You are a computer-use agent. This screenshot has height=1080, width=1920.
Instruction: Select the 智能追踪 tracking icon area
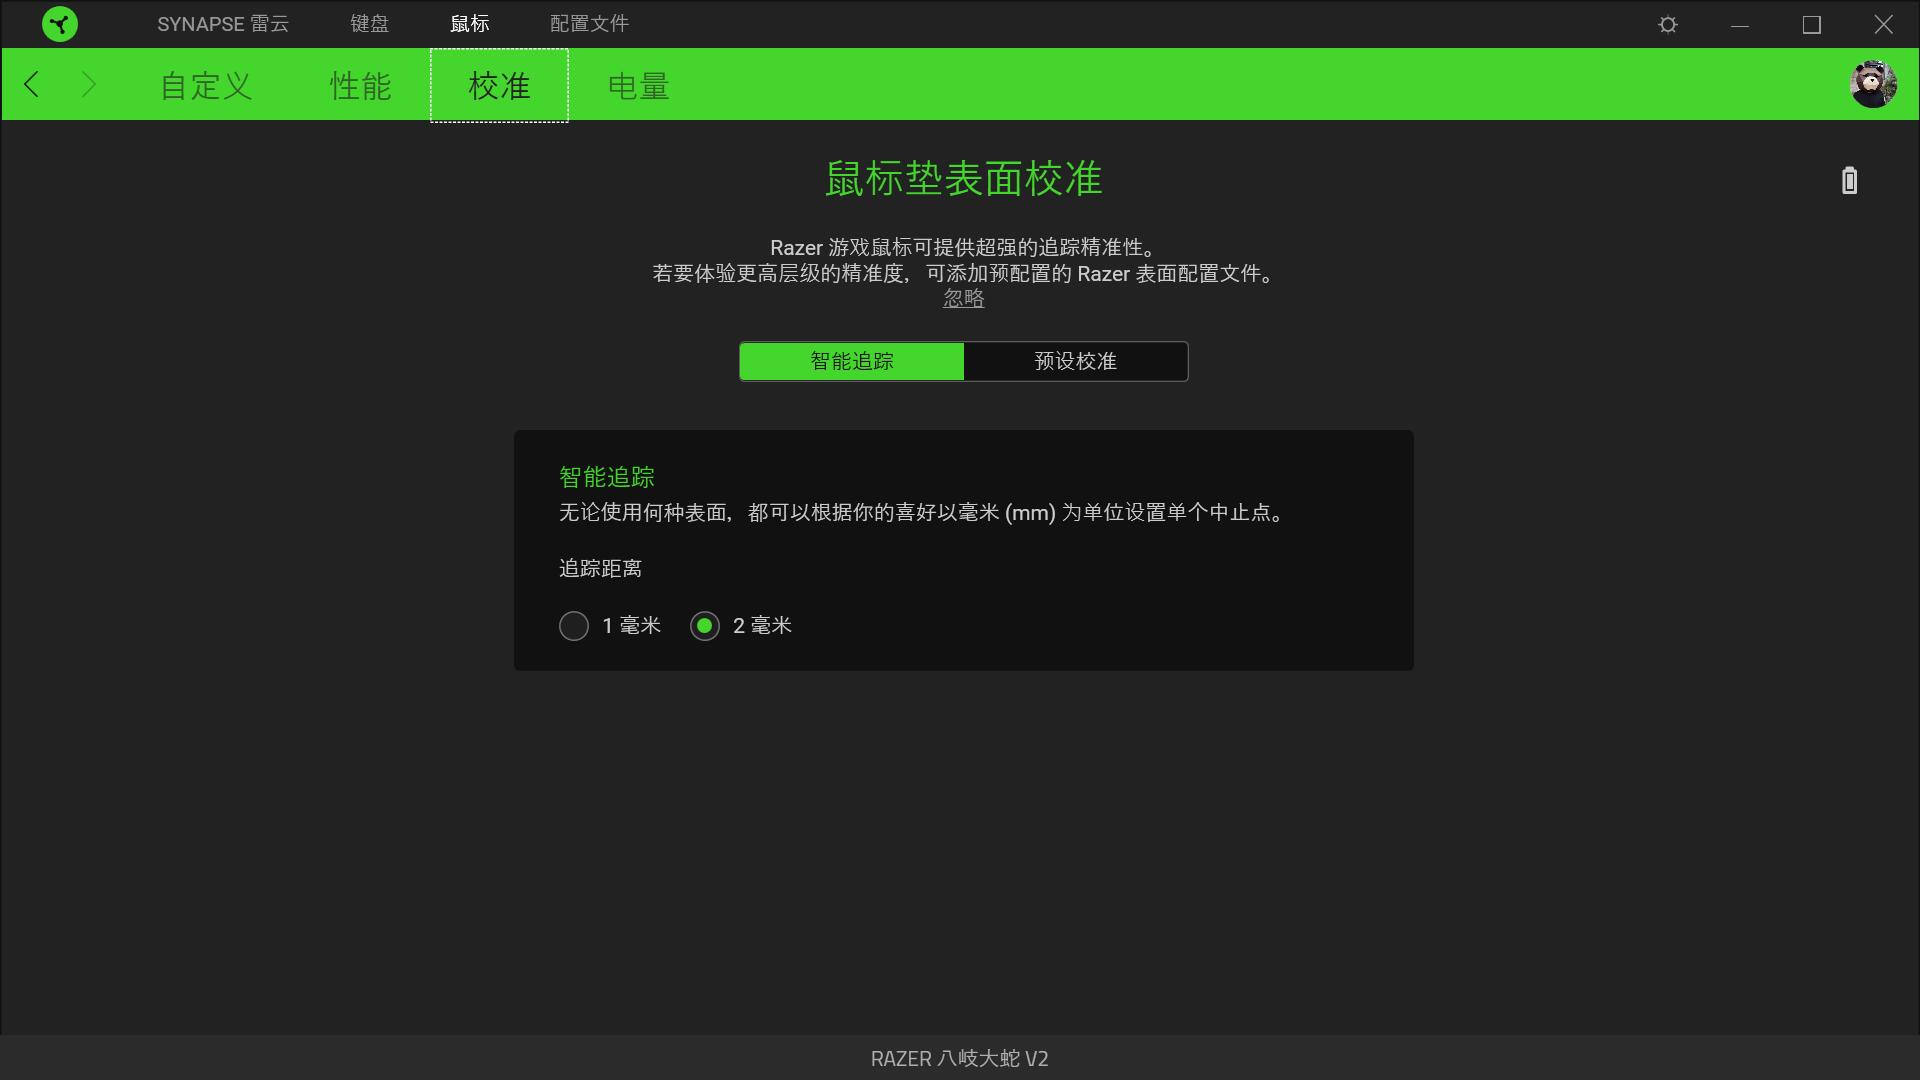(604, 476)
